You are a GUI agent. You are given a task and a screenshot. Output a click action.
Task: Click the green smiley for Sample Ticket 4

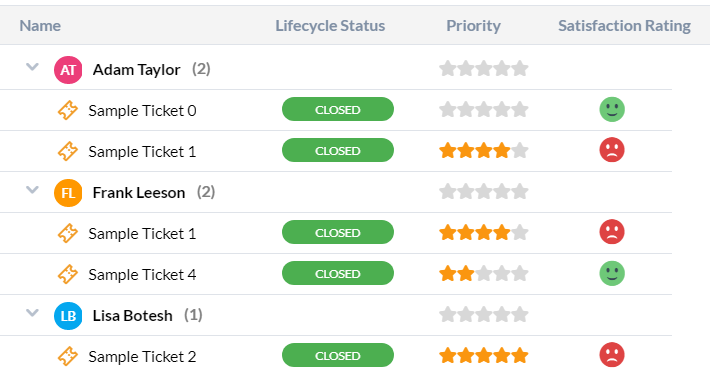coord(612,273)
